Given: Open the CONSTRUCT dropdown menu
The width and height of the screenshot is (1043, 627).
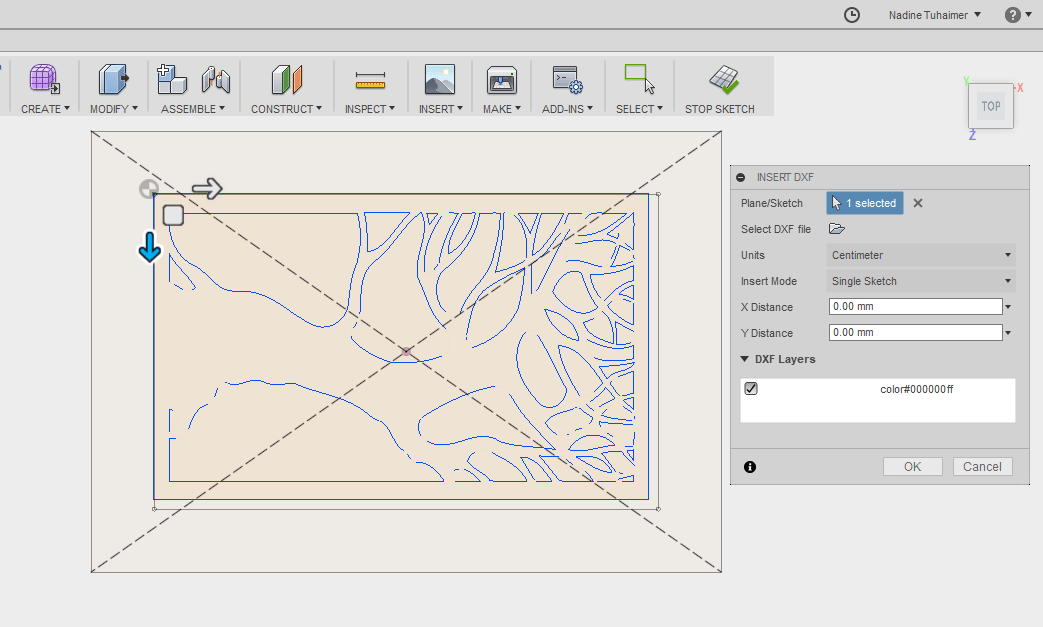Looking at the screenshot, I should click(x=286, y=109).
